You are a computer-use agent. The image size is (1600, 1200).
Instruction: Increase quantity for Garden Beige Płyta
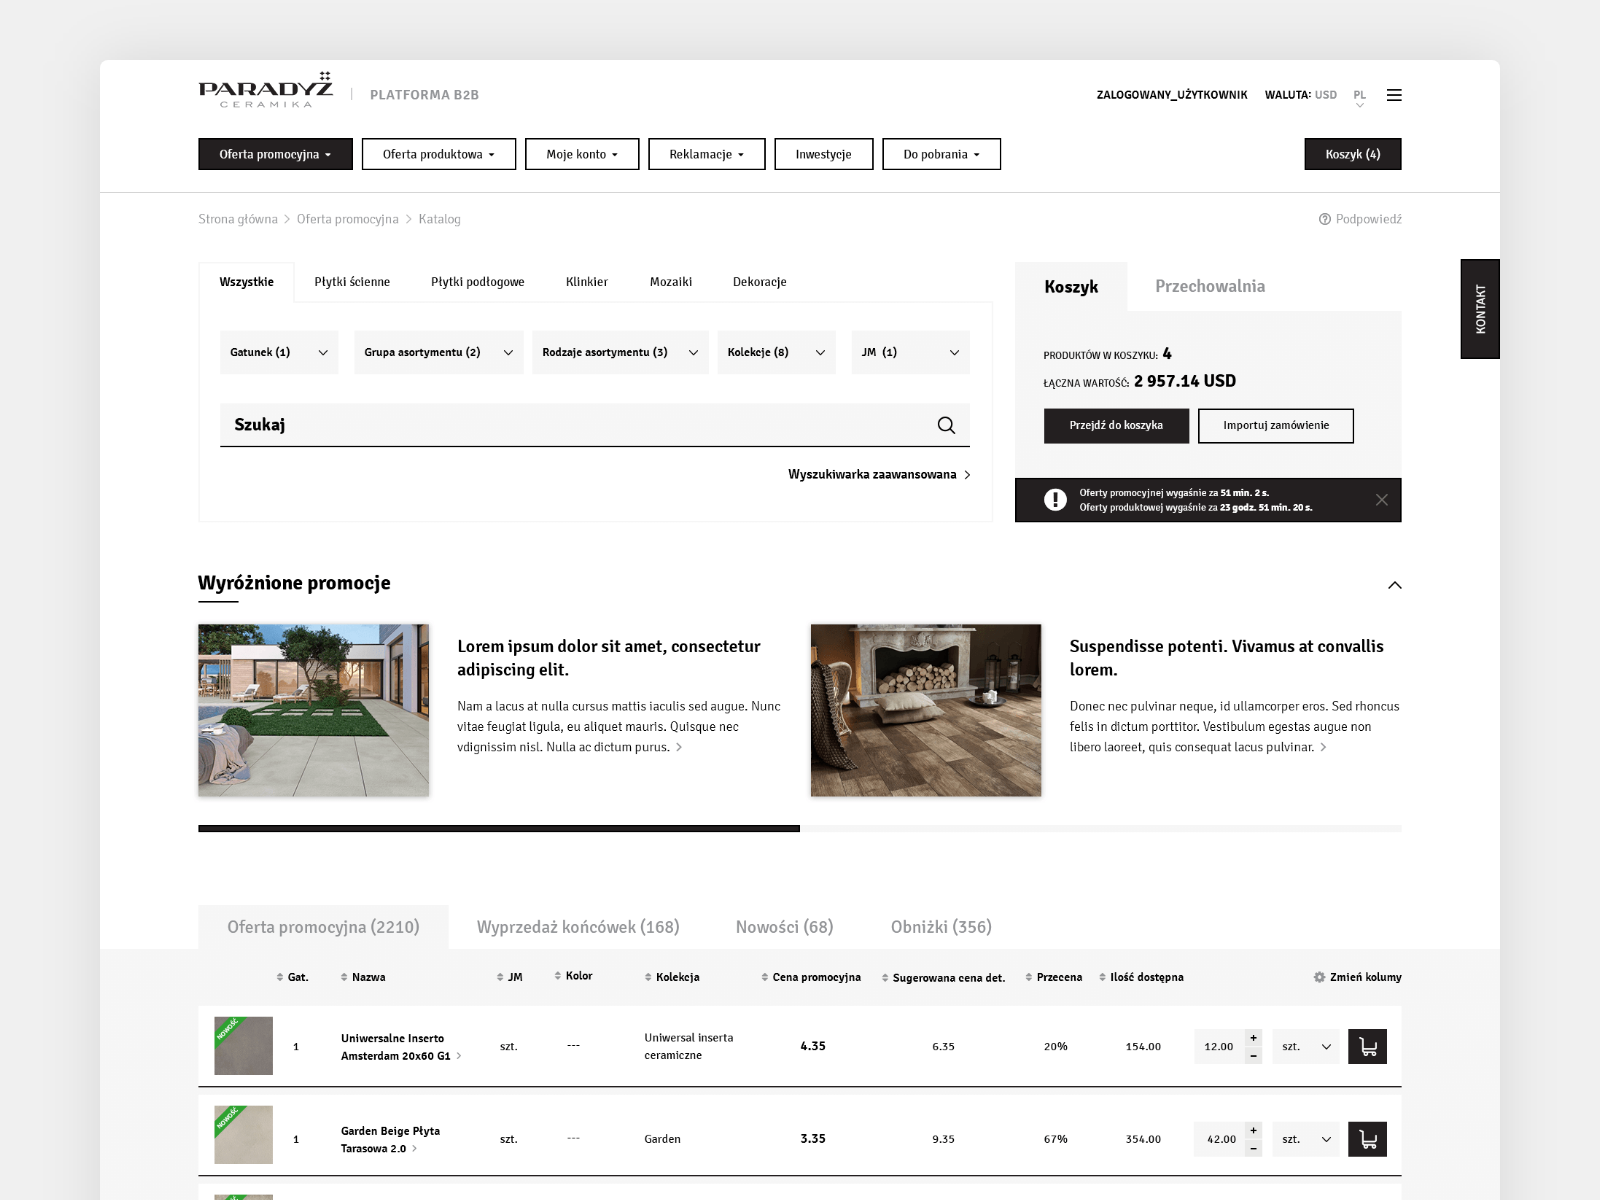click(1253, 1130)
